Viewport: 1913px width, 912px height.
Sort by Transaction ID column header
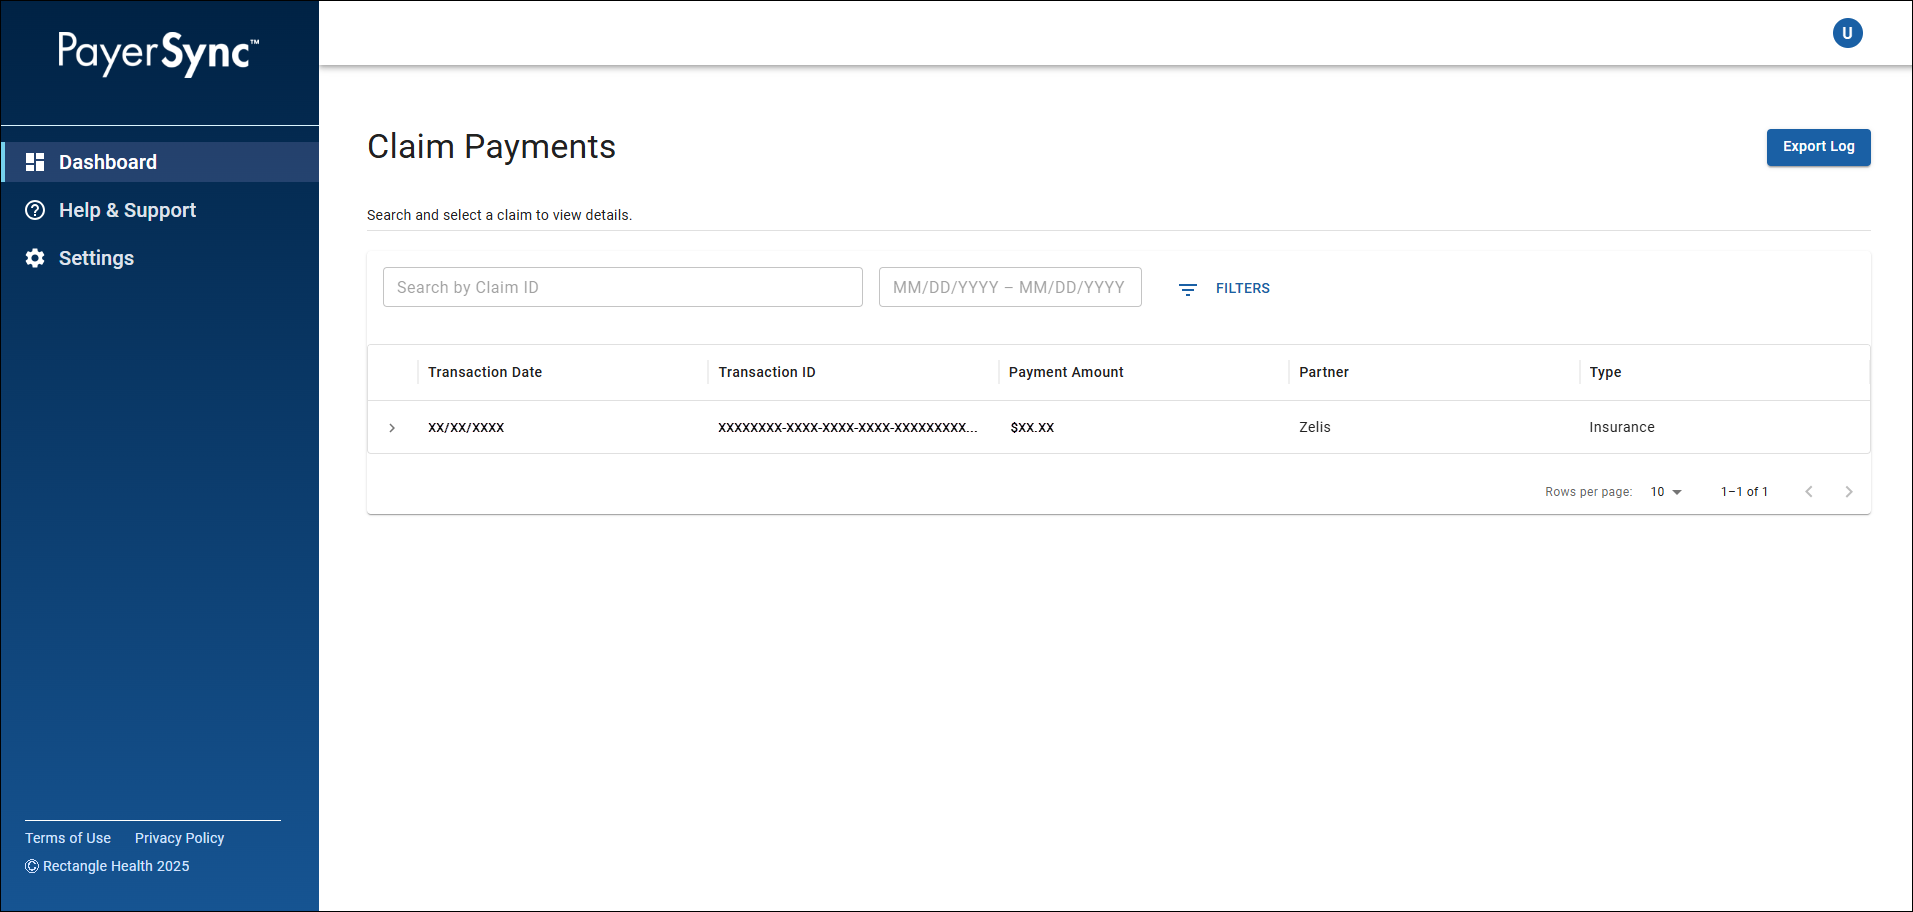pyautogui.click(x=767, y=372)
